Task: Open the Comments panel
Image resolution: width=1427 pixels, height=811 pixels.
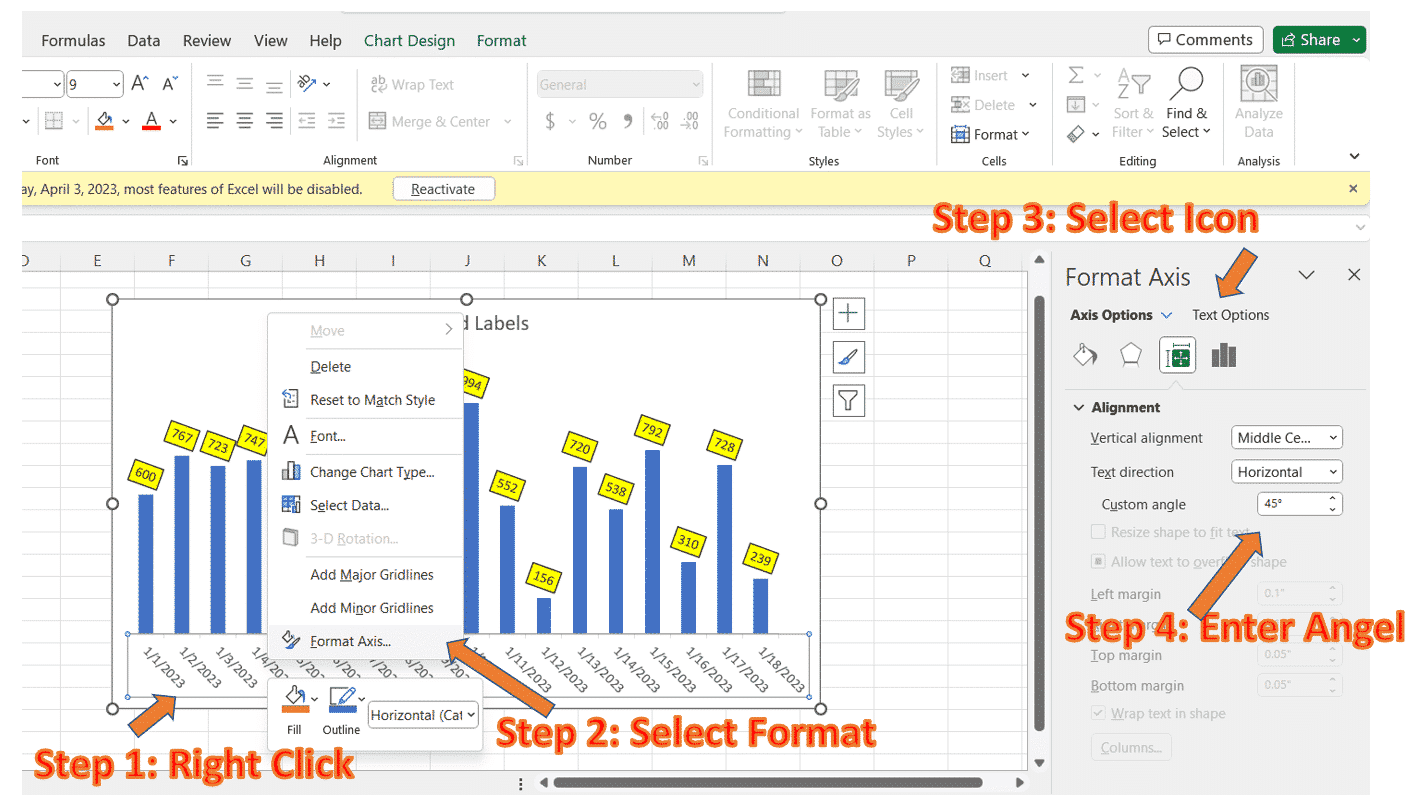Action: tap(1204, 39)
